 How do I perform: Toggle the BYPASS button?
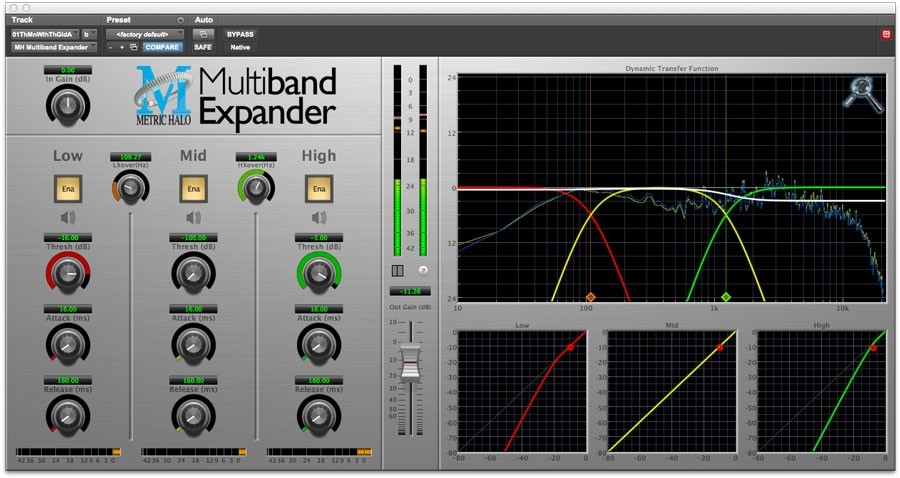click(240, 34)
